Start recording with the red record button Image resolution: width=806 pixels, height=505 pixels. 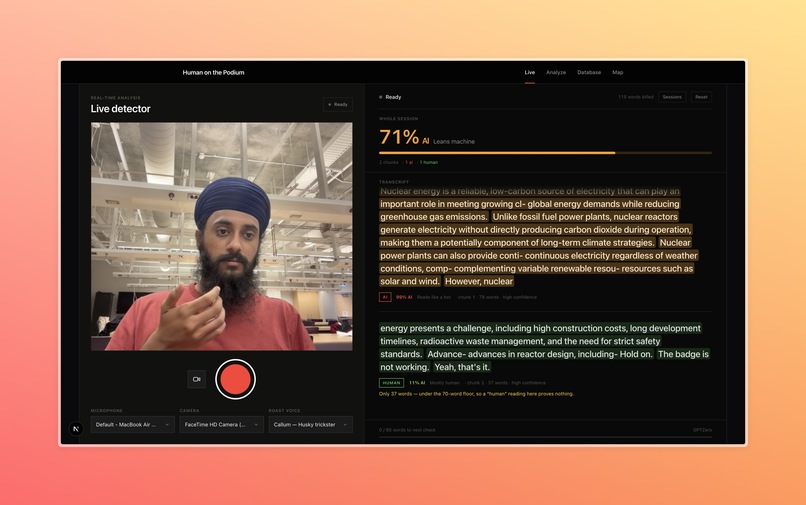[235, 379]
